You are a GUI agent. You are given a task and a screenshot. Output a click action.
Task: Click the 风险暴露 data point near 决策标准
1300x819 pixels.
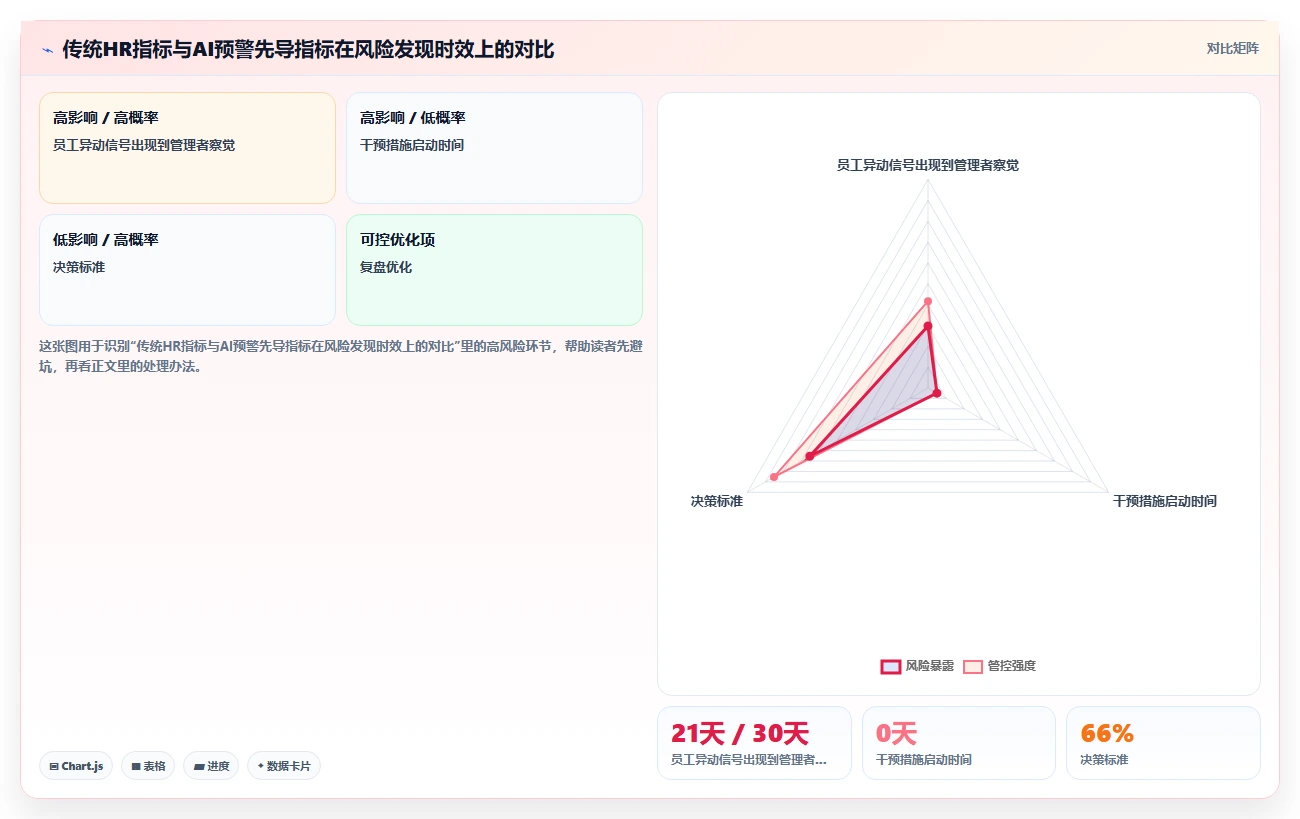click(x=809, y=456)
